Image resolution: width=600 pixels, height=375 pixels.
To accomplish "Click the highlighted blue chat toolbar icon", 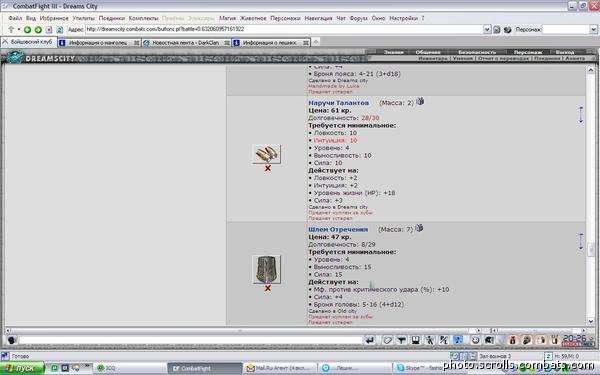I will [458, 340].
